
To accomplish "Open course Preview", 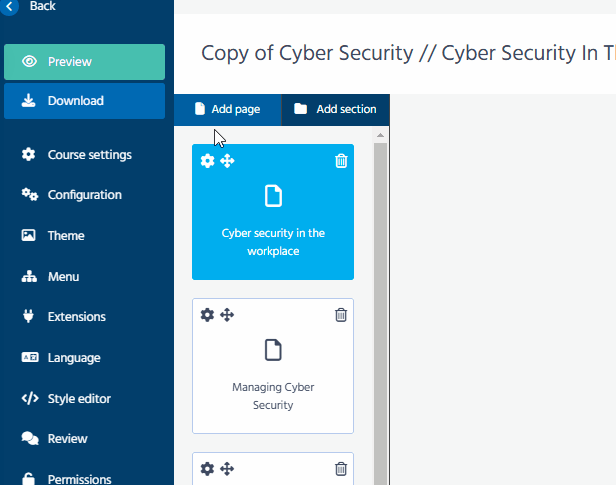I will click(x=84, y=62).
